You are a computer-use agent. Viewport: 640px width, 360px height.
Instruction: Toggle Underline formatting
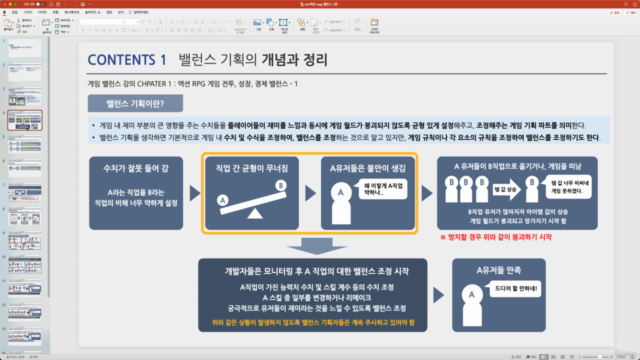(96, 30)
